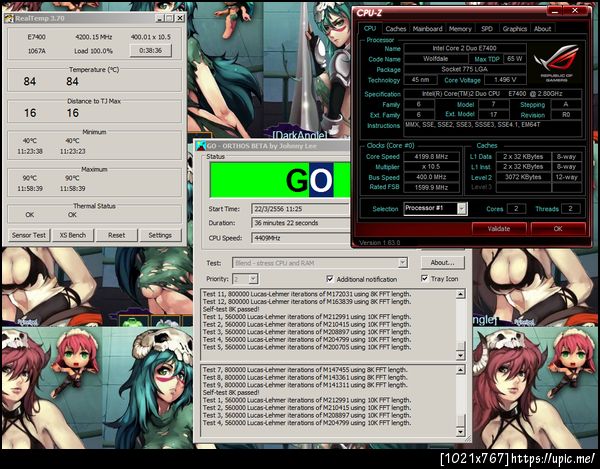Viewport: 600px width, 469px height.
Task: Click the CPU Speed field showing 4409MHz
Action: (x=300, y=238)
